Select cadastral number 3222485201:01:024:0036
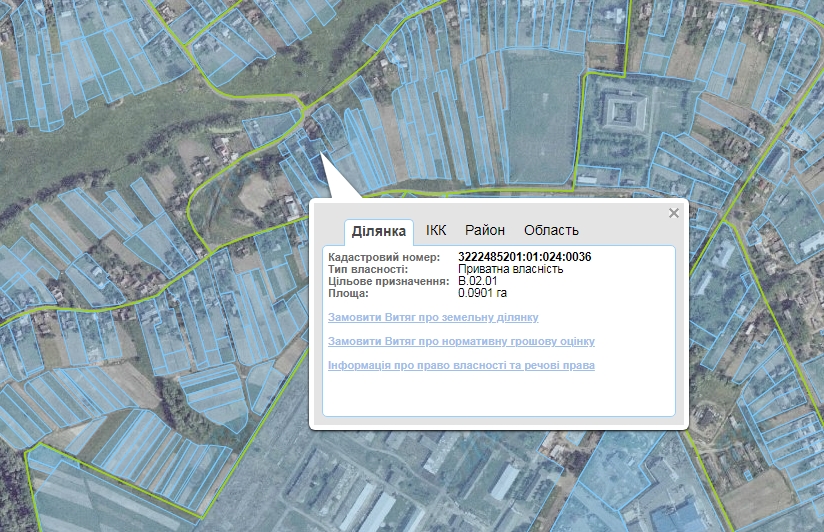 (524, 257)
